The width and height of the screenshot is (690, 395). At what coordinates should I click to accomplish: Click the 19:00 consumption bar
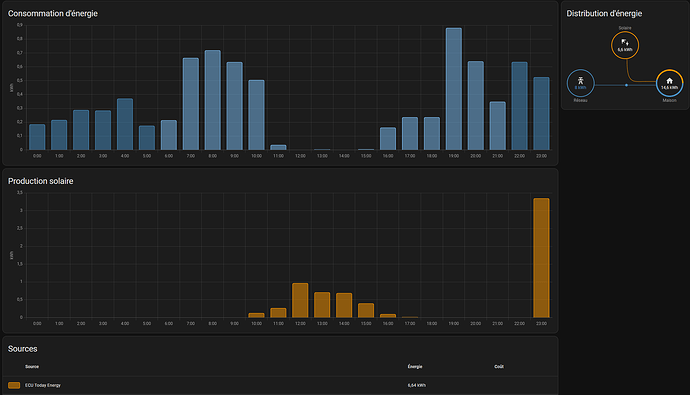click(x=454, y=89)
